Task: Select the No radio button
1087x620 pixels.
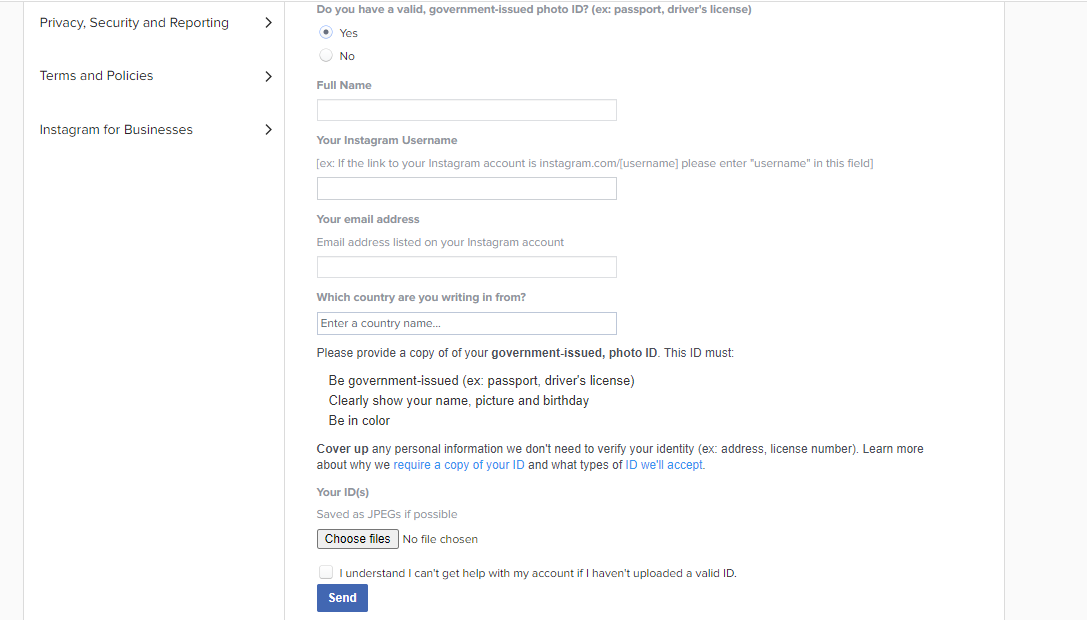Action: coord(326,55)
